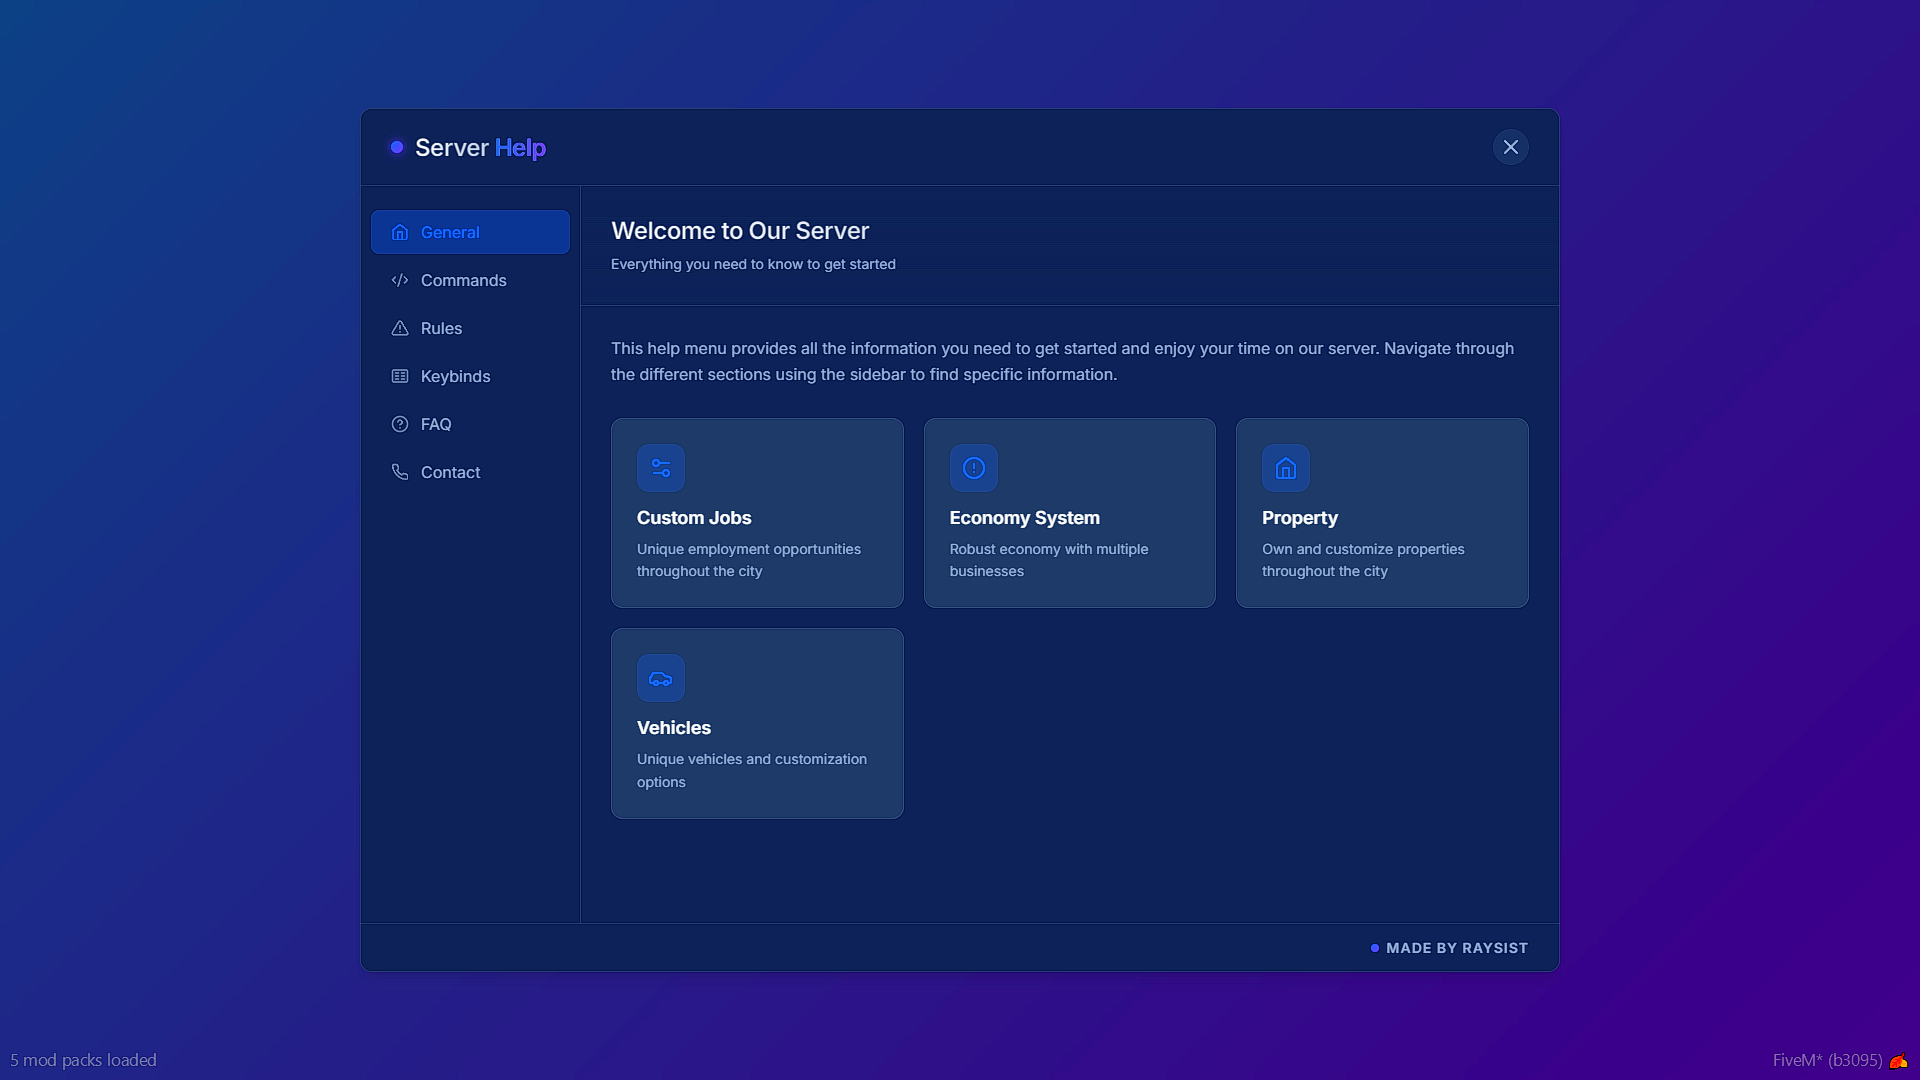Screen dimensions: 1920x1080
Task: Select the General sidebar tab
Action: coord(470,232)
